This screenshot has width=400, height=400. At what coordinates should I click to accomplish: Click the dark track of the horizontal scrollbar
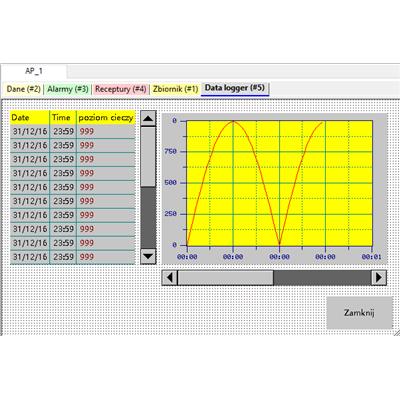click(x=322, y=278)
